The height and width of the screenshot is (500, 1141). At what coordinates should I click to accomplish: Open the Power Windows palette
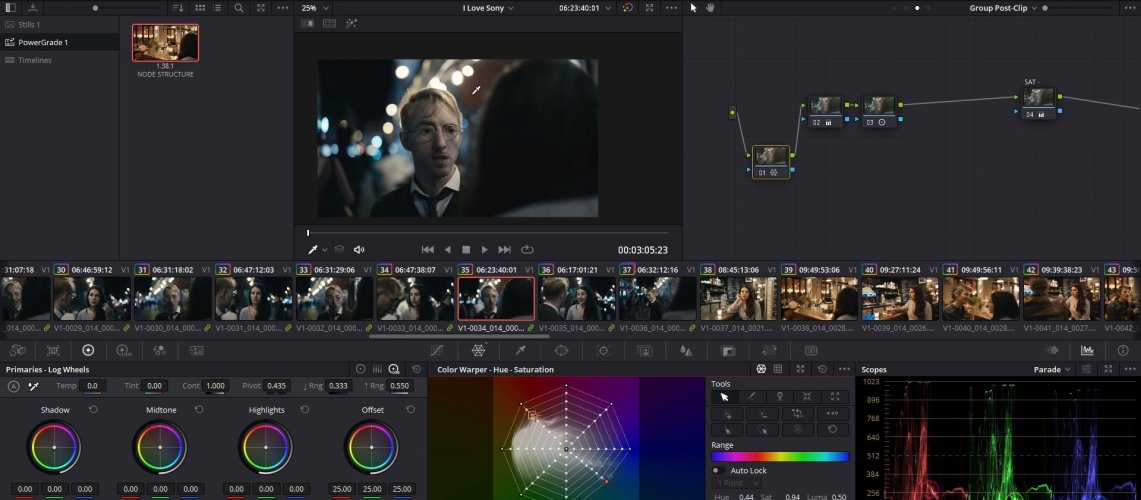561,350
